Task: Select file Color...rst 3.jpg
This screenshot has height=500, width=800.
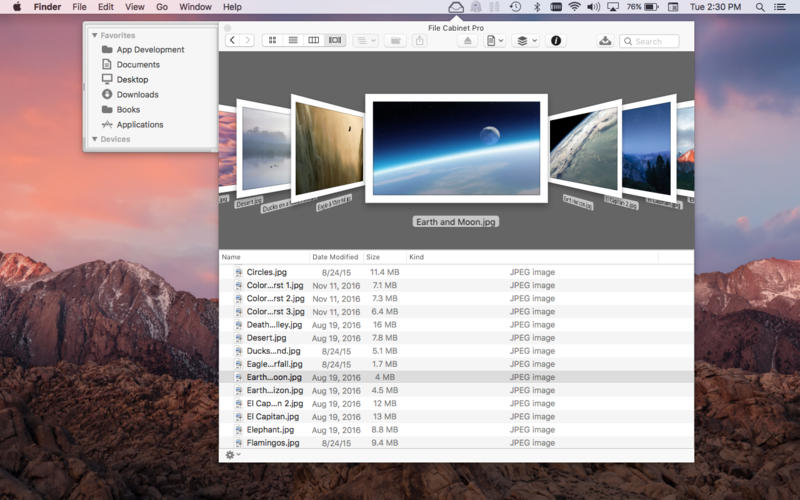Action: point(456,311)
